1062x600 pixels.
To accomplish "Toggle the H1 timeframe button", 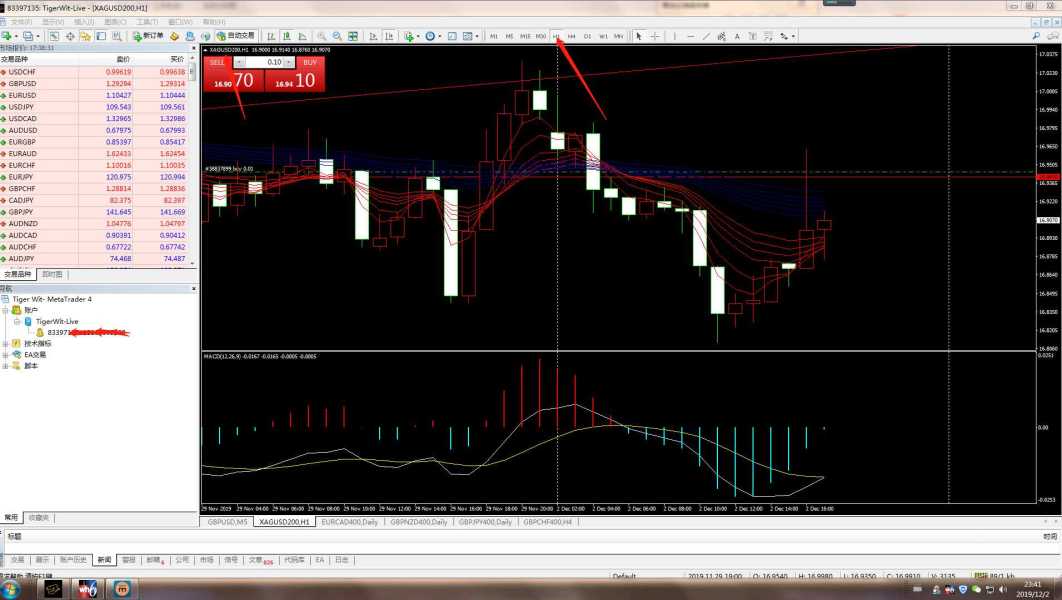I will (x=556, y=36).
